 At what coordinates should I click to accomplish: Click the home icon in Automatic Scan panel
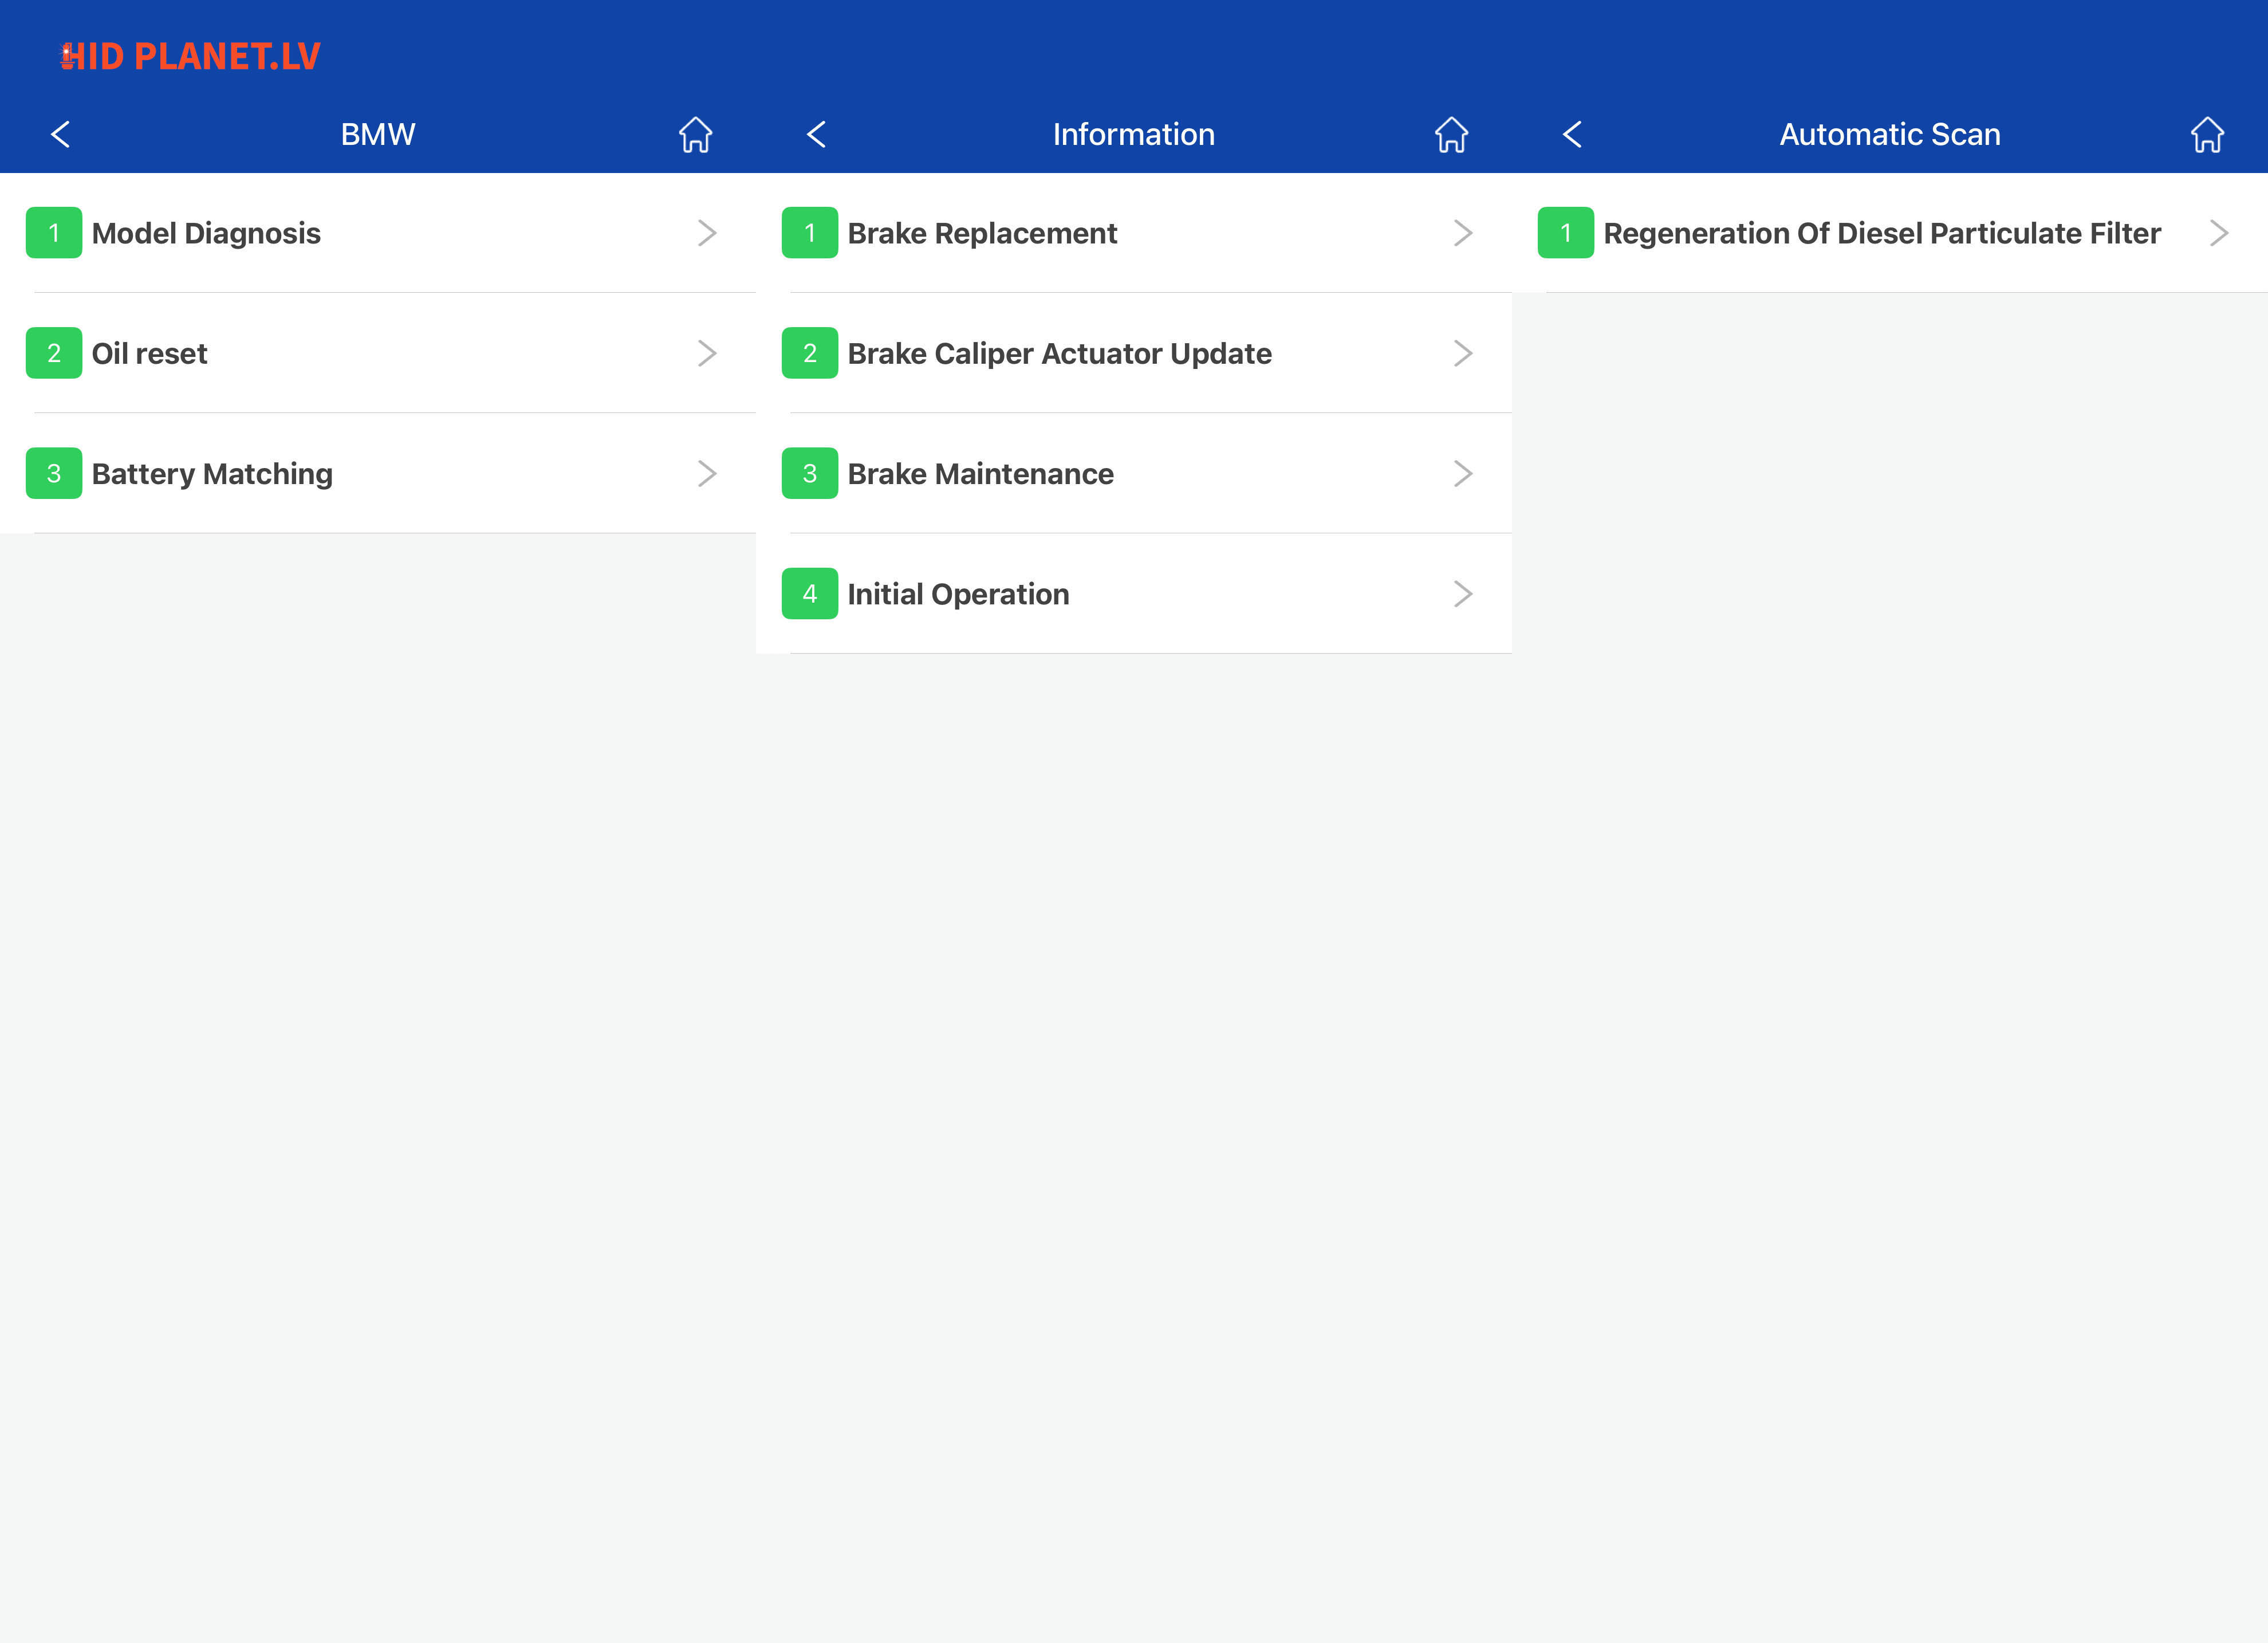(2207, 134)
